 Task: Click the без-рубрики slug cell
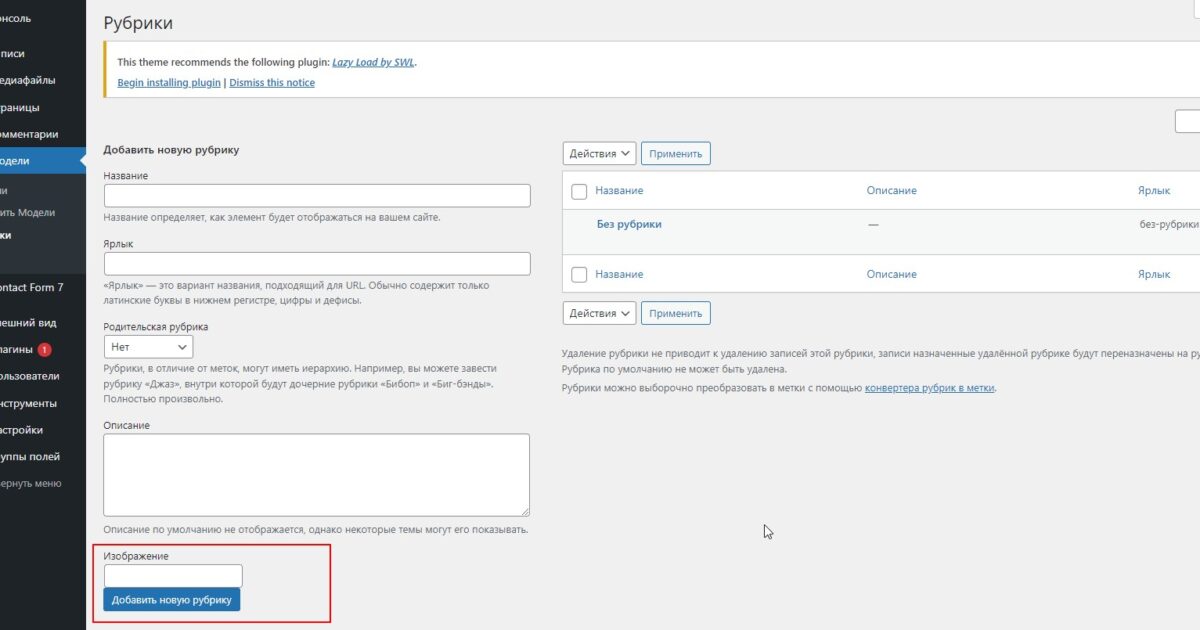[x=1169, y=225]
